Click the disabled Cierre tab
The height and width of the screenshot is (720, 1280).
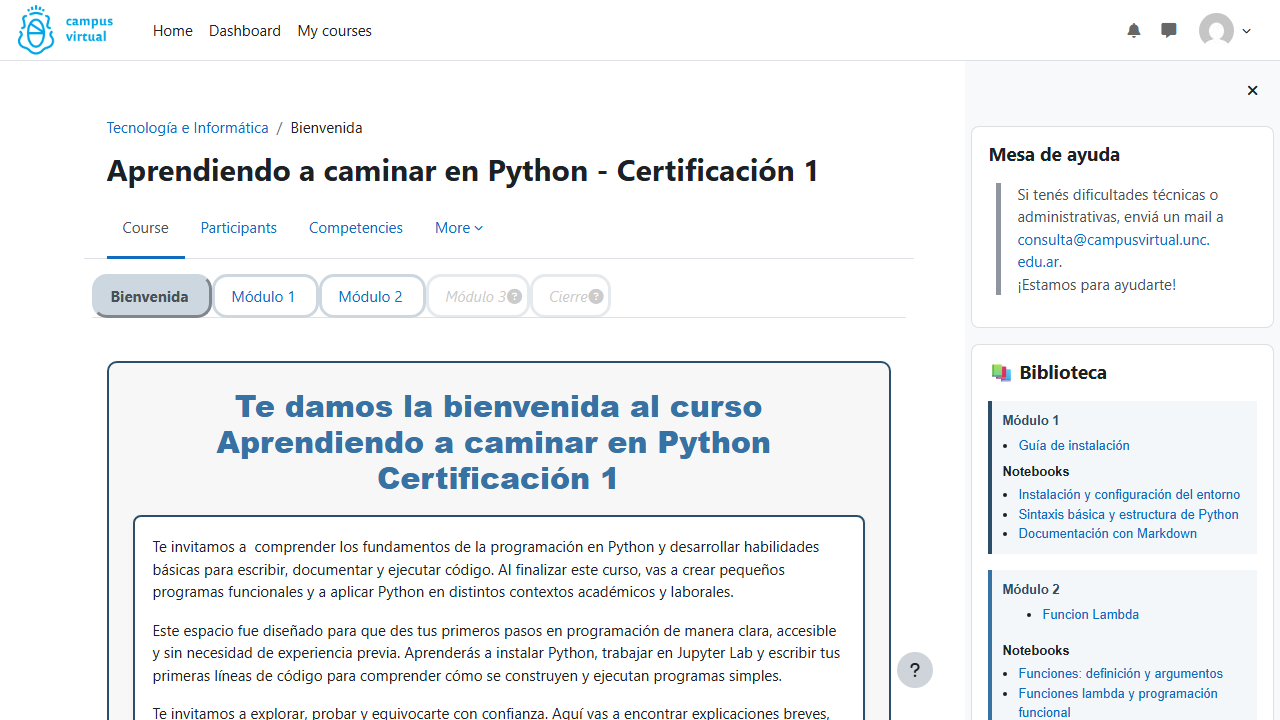click(569, 296)
